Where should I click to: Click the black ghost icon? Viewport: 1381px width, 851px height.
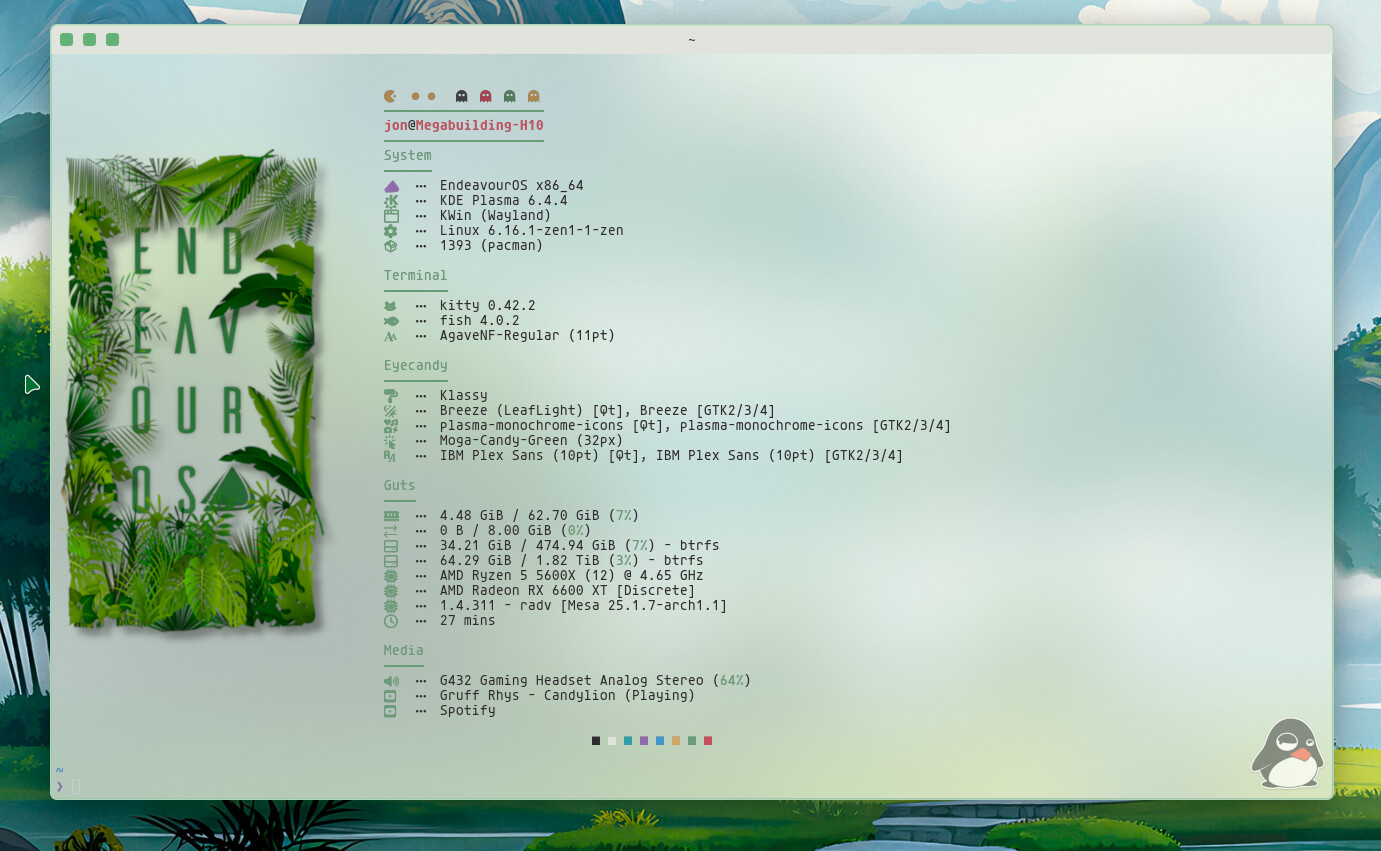(461, 96)
